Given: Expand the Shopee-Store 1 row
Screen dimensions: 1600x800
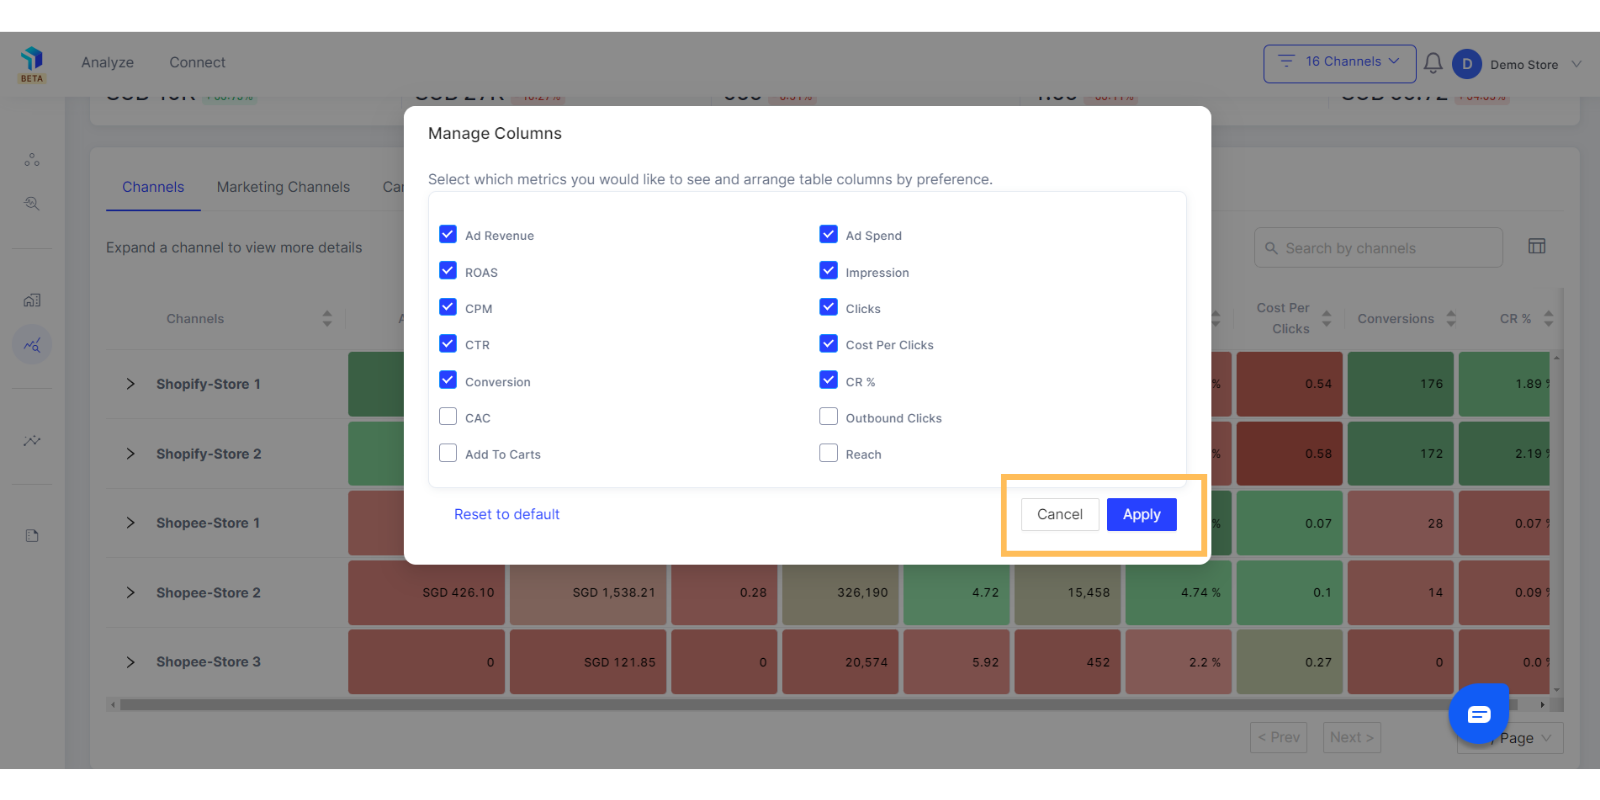Looking at the screenshot, I should pos(130,523).
